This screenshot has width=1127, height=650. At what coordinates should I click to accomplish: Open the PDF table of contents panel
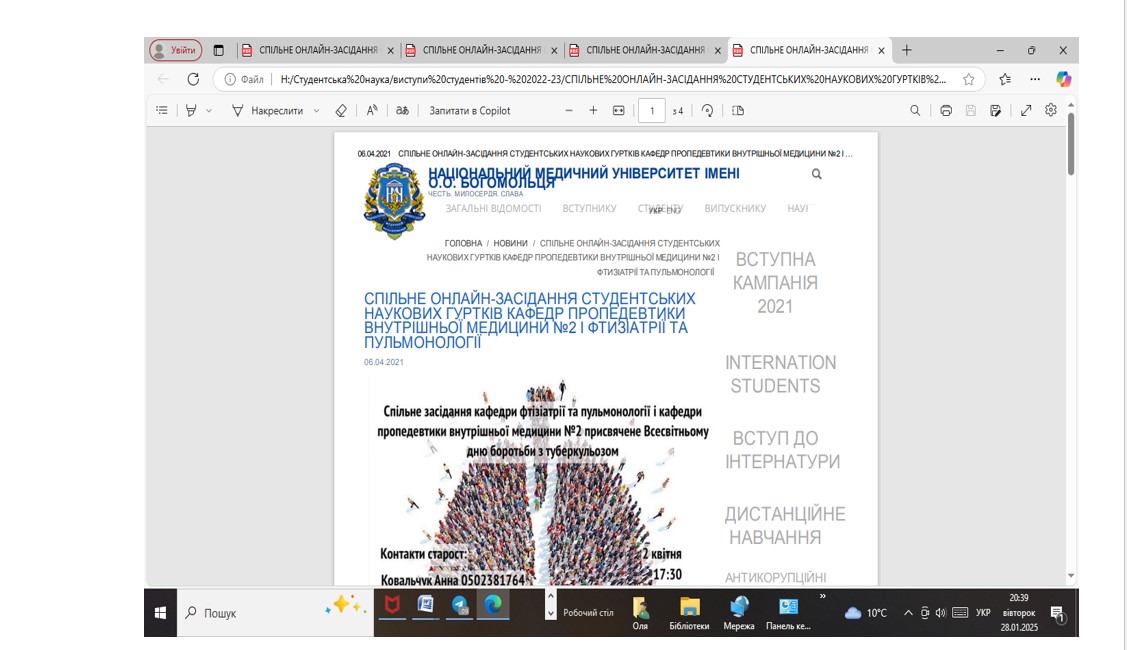click(162, 111)
